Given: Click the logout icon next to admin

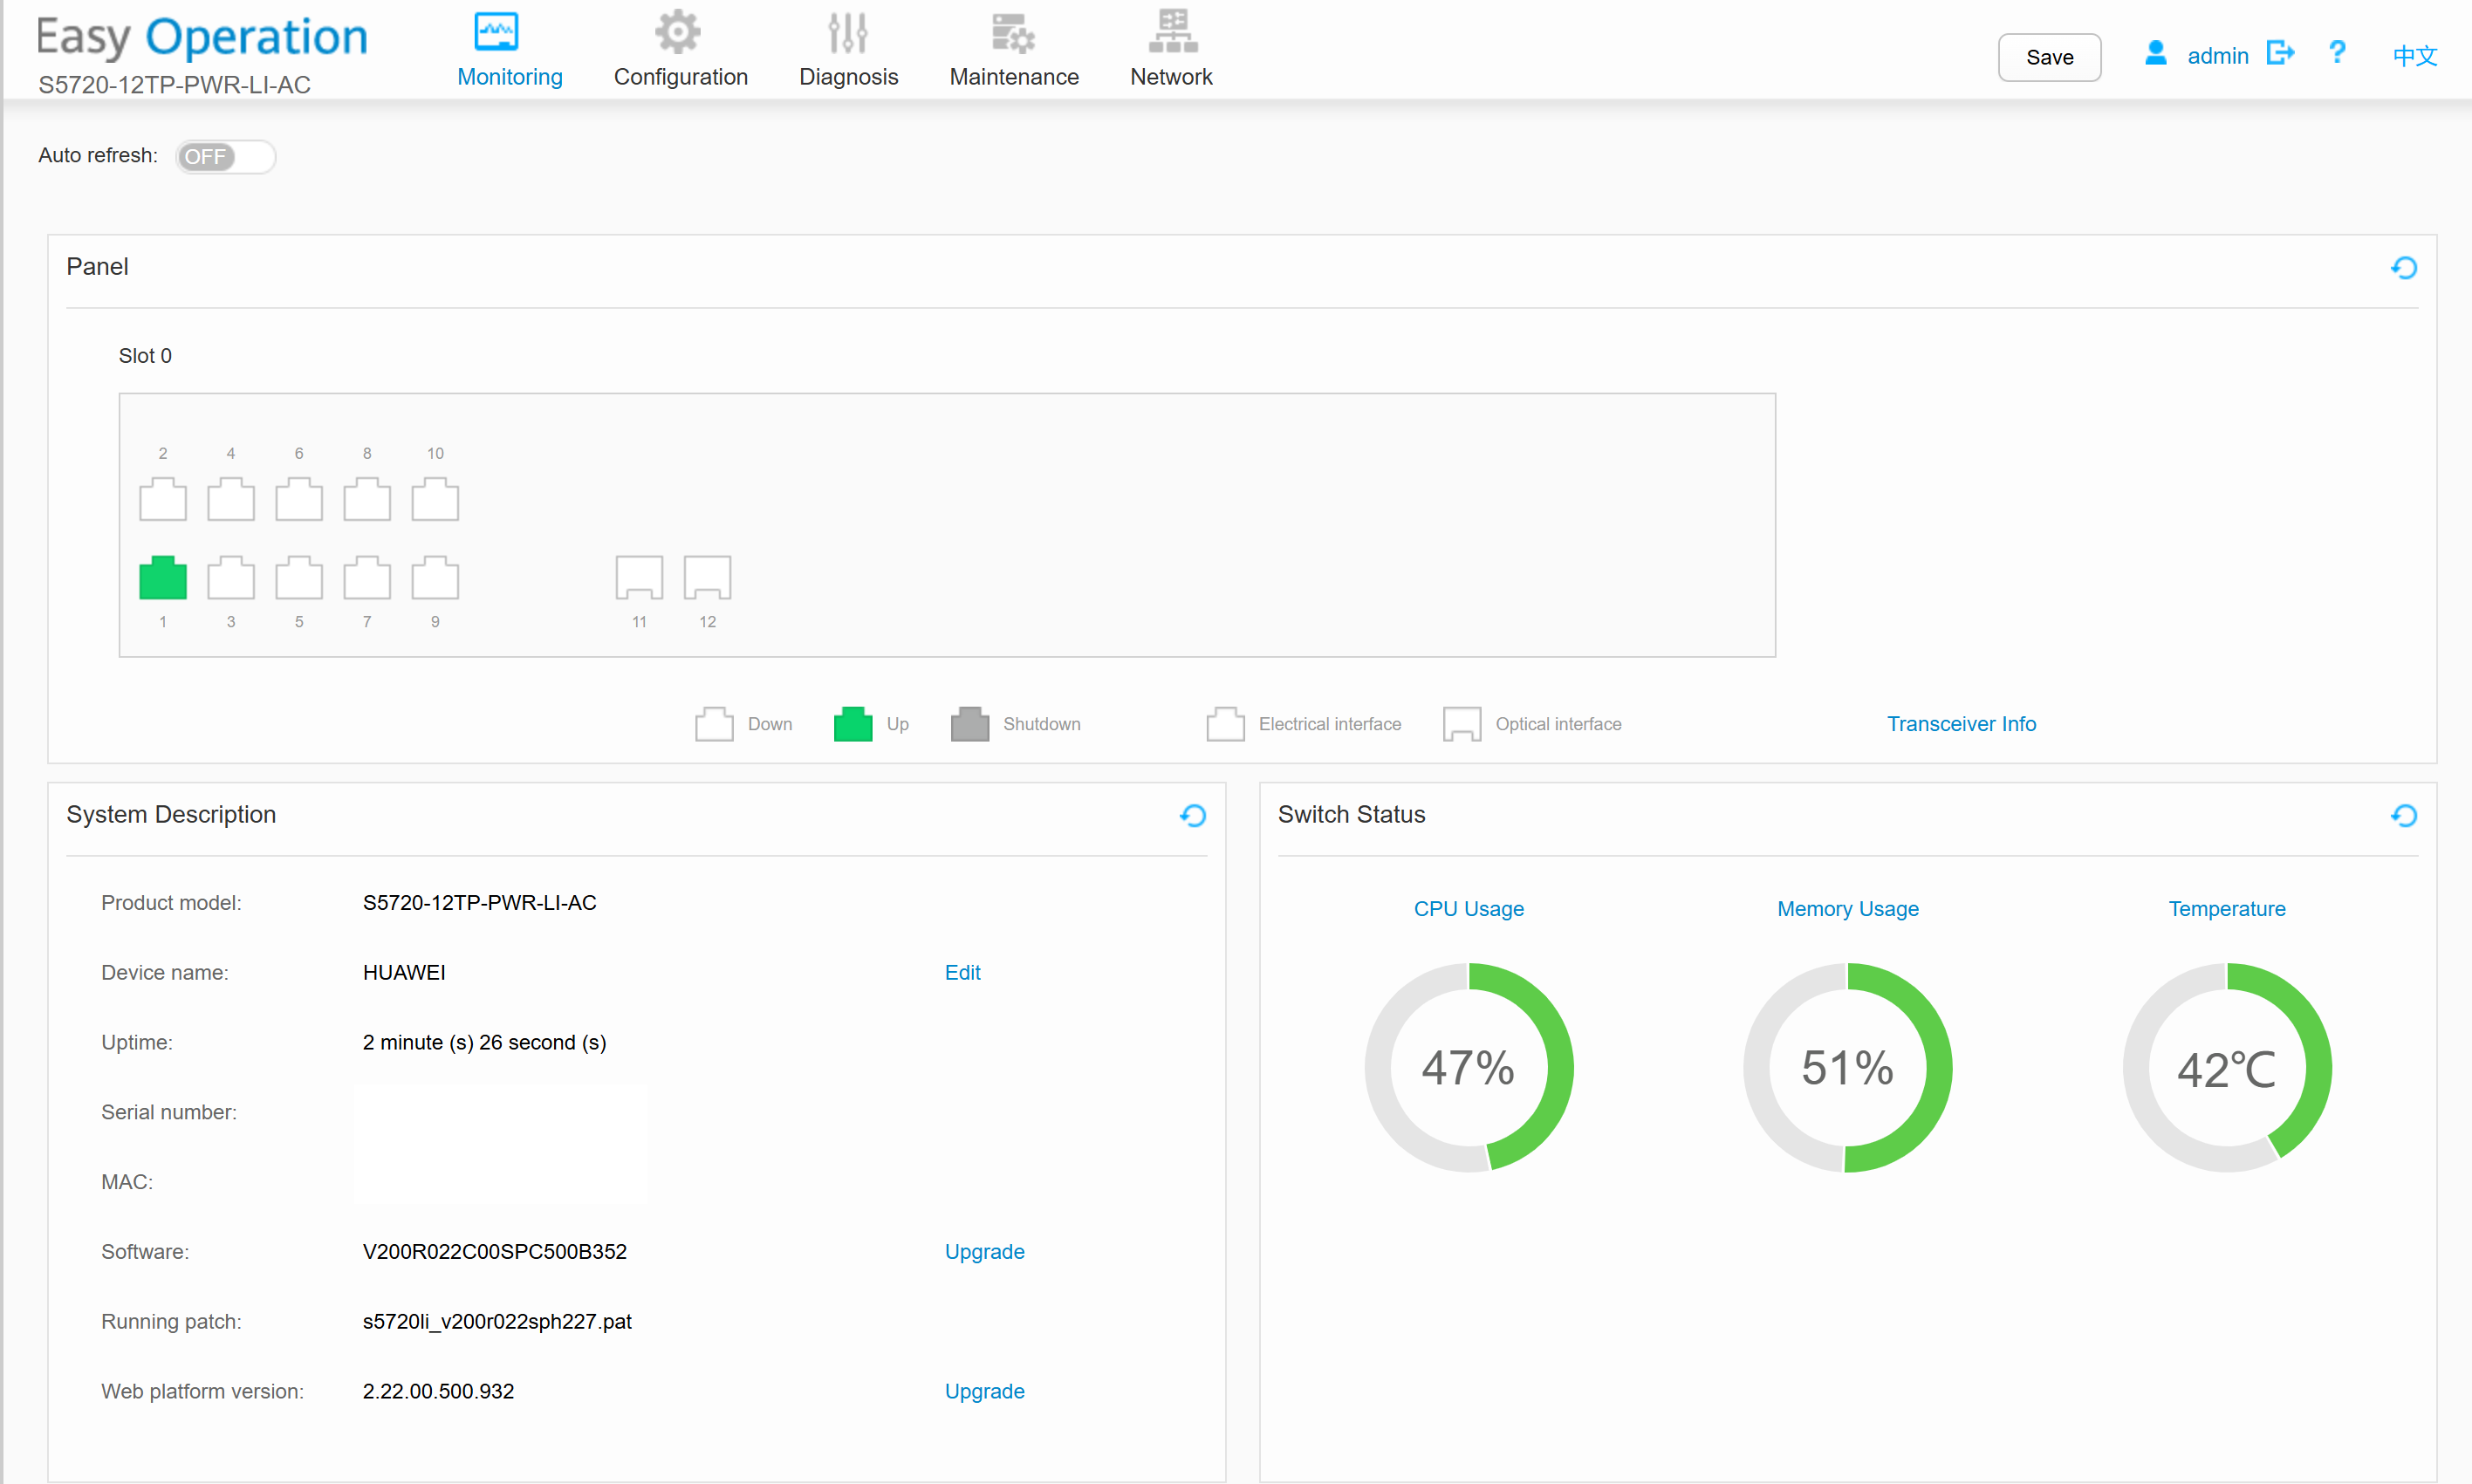Looking at the screenshot, I should pyautogui.click(x=2279, y=53).
